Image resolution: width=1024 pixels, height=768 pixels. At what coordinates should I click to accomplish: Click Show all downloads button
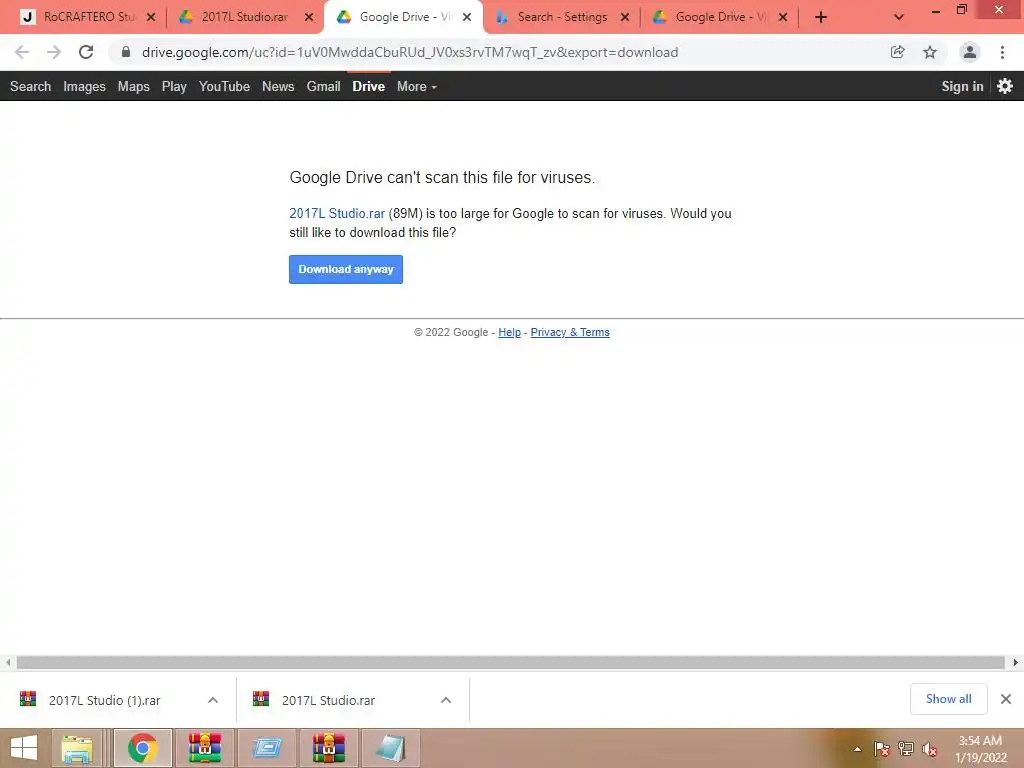click(x=948, y=699)
